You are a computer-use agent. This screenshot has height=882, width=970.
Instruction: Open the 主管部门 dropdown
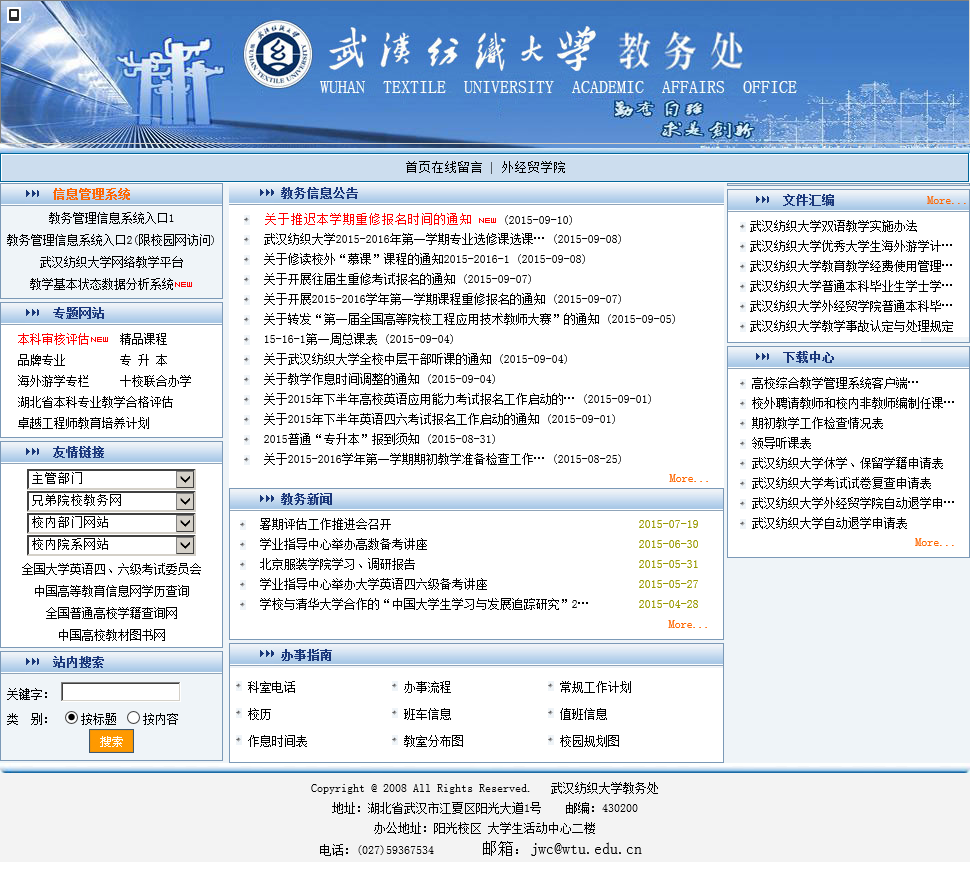(x=111, y=479)
